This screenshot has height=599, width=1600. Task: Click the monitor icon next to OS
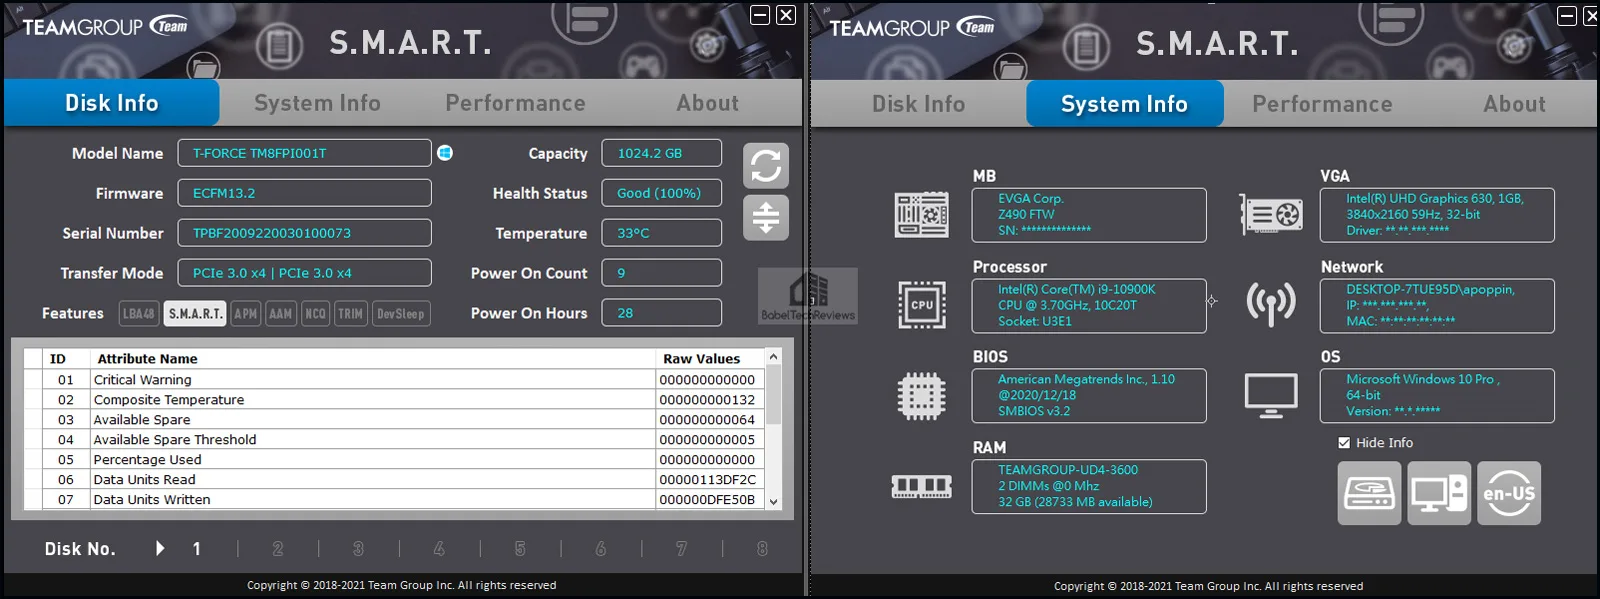click(x=1271, y=396)
